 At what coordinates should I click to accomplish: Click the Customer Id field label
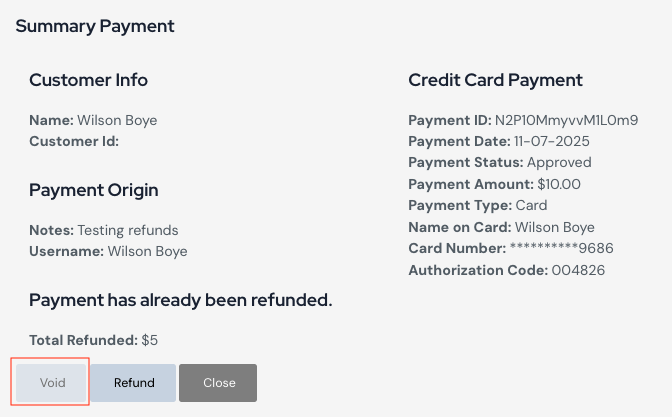[74, 141]
